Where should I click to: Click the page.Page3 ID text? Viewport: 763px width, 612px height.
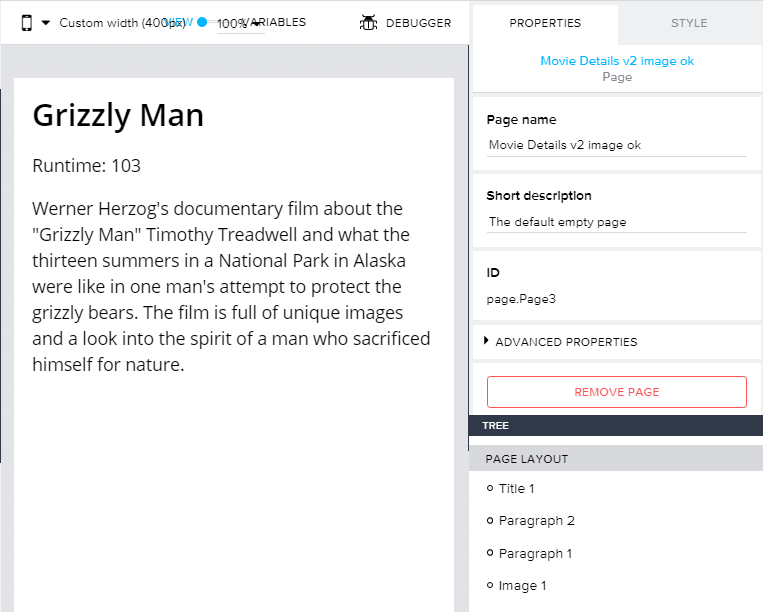(521, 299)
